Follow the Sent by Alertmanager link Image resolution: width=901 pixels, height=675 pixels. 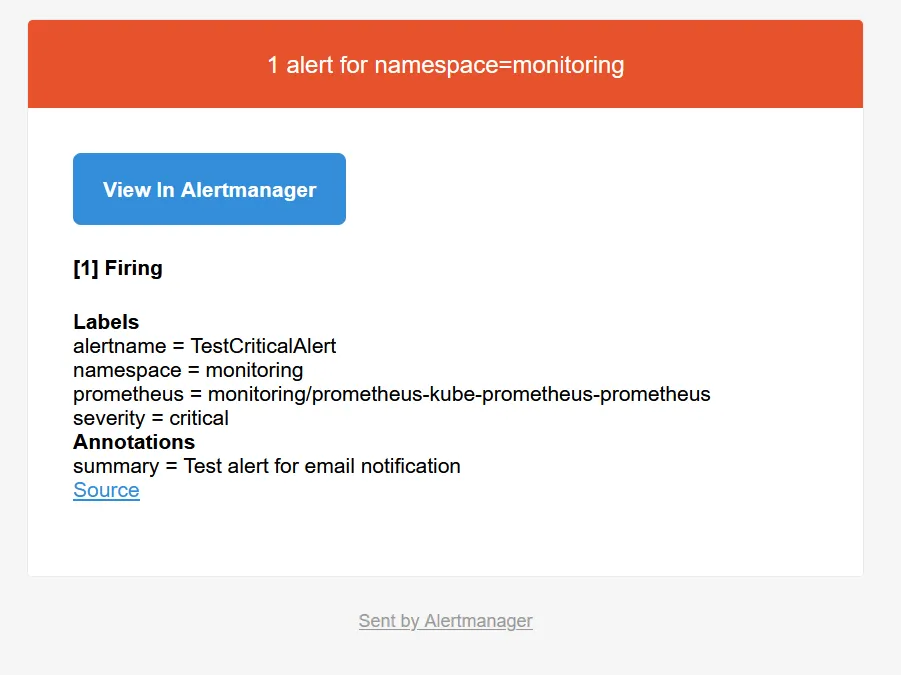tap(445, 621)
